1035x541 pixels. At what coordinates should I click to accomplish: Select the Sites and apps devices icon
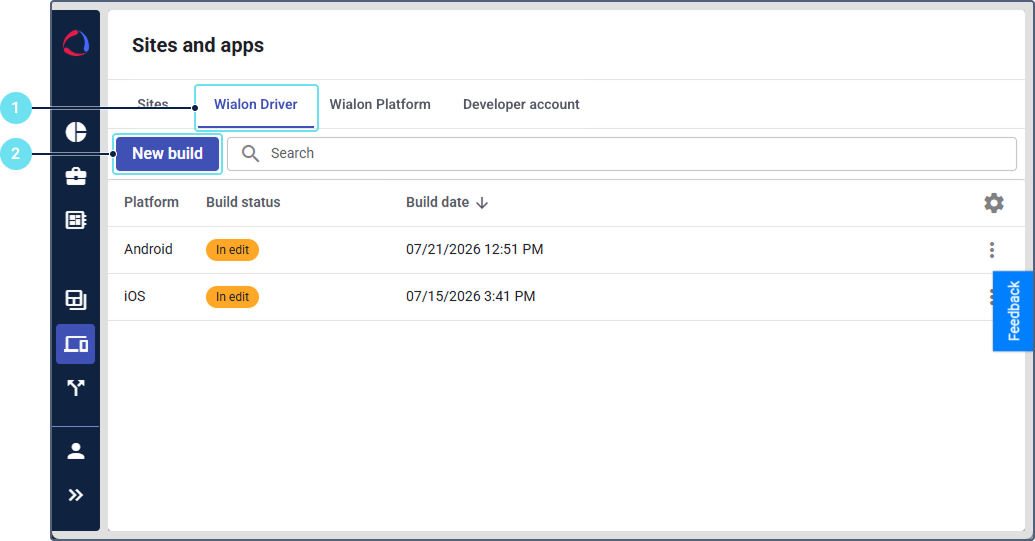click(x=76, y=344)
